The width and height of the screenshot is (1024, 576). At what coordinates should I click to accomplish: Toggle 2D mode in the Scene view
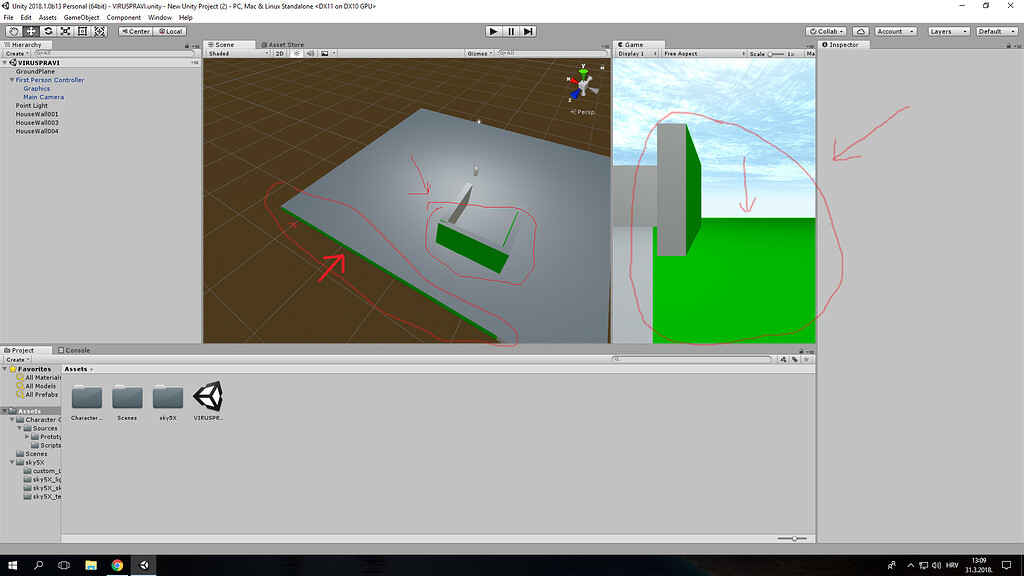[x=281, y=53]
